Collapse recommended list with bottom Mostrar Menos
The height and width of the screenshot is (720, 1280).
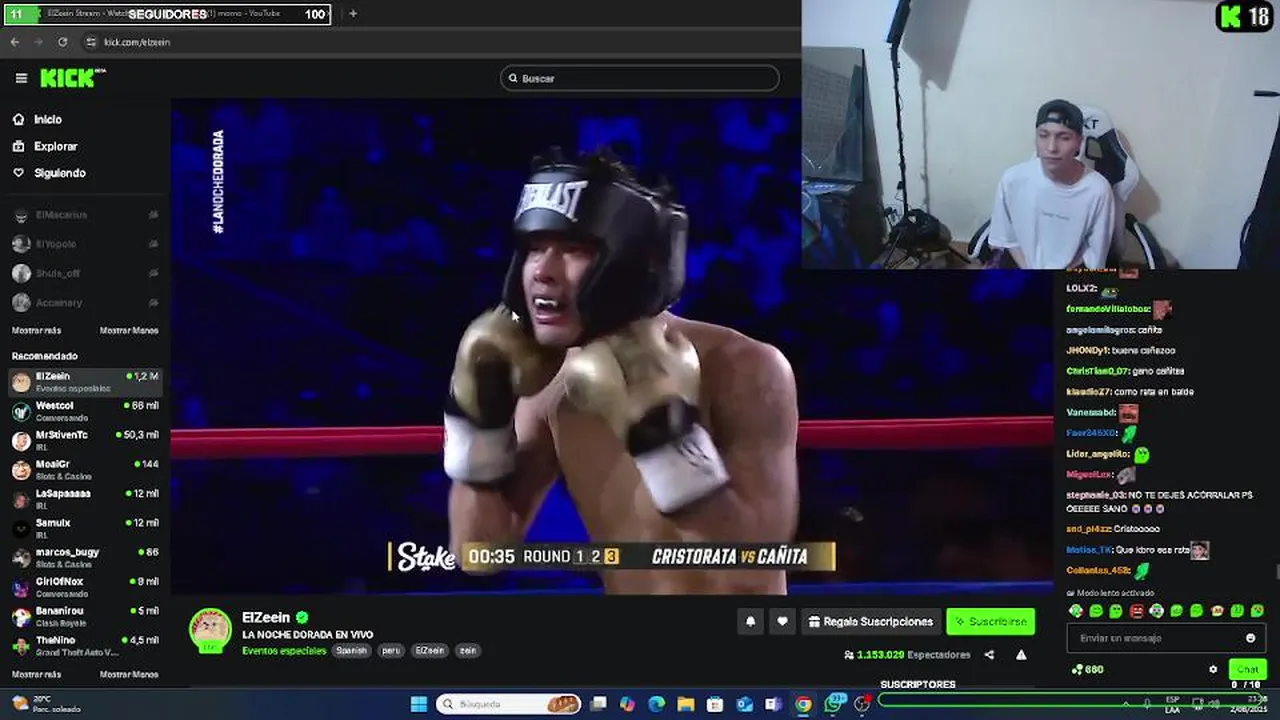pyautogui.click(x=129, y=674)
